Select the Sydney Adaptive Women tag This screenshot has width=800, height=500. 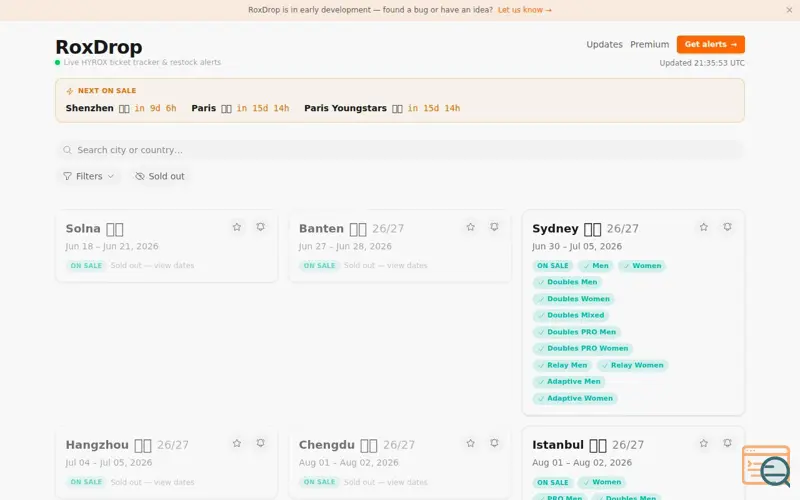coord(575,398)
